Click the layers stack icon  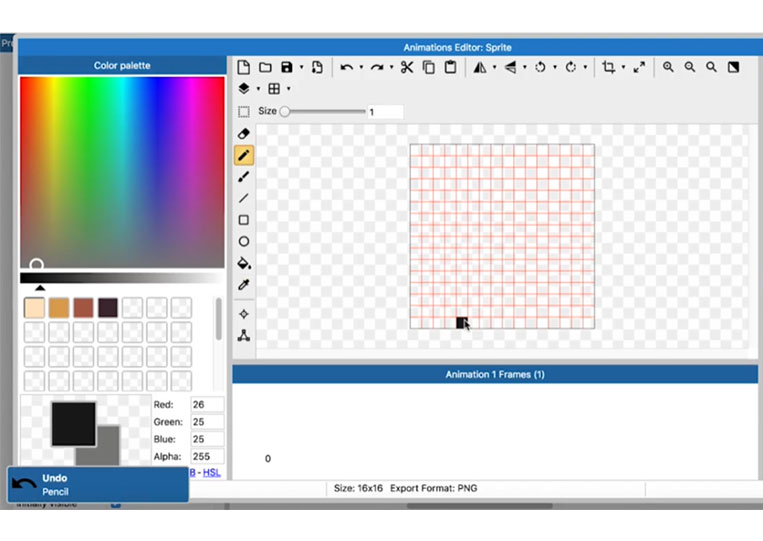244,89
